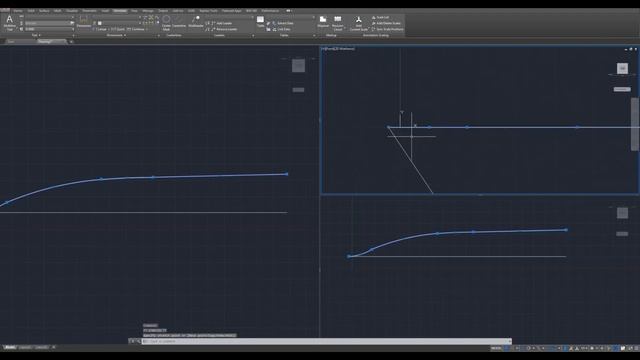Switch to the Layout2 tab
The height and width of the screenshot is (360, 640).
[41, 348]
